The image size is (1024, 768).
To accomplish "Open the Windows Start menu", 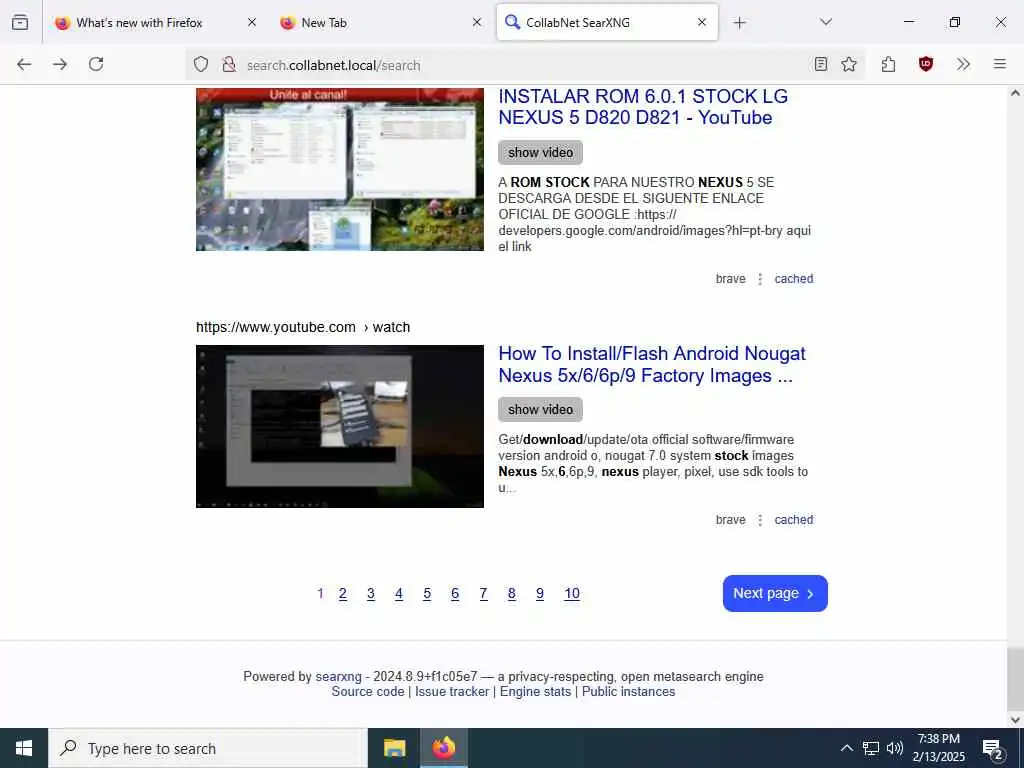I will [x=24, y=748].
